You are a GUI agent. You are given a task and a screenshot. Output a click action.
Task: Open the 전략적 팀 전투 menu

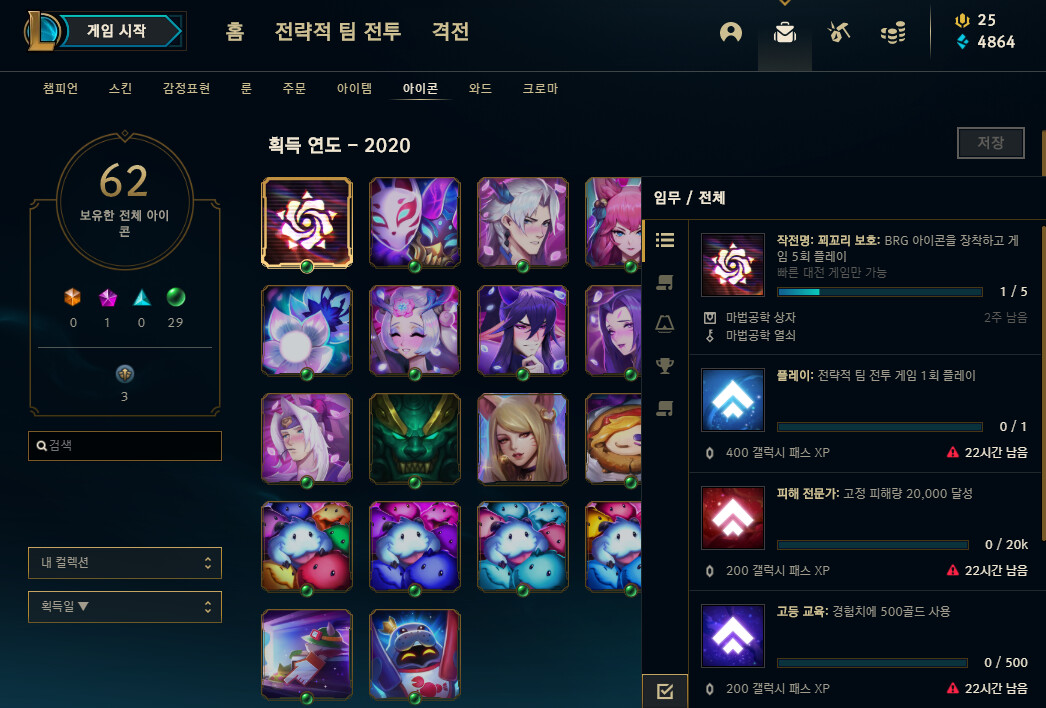(338, 31)
